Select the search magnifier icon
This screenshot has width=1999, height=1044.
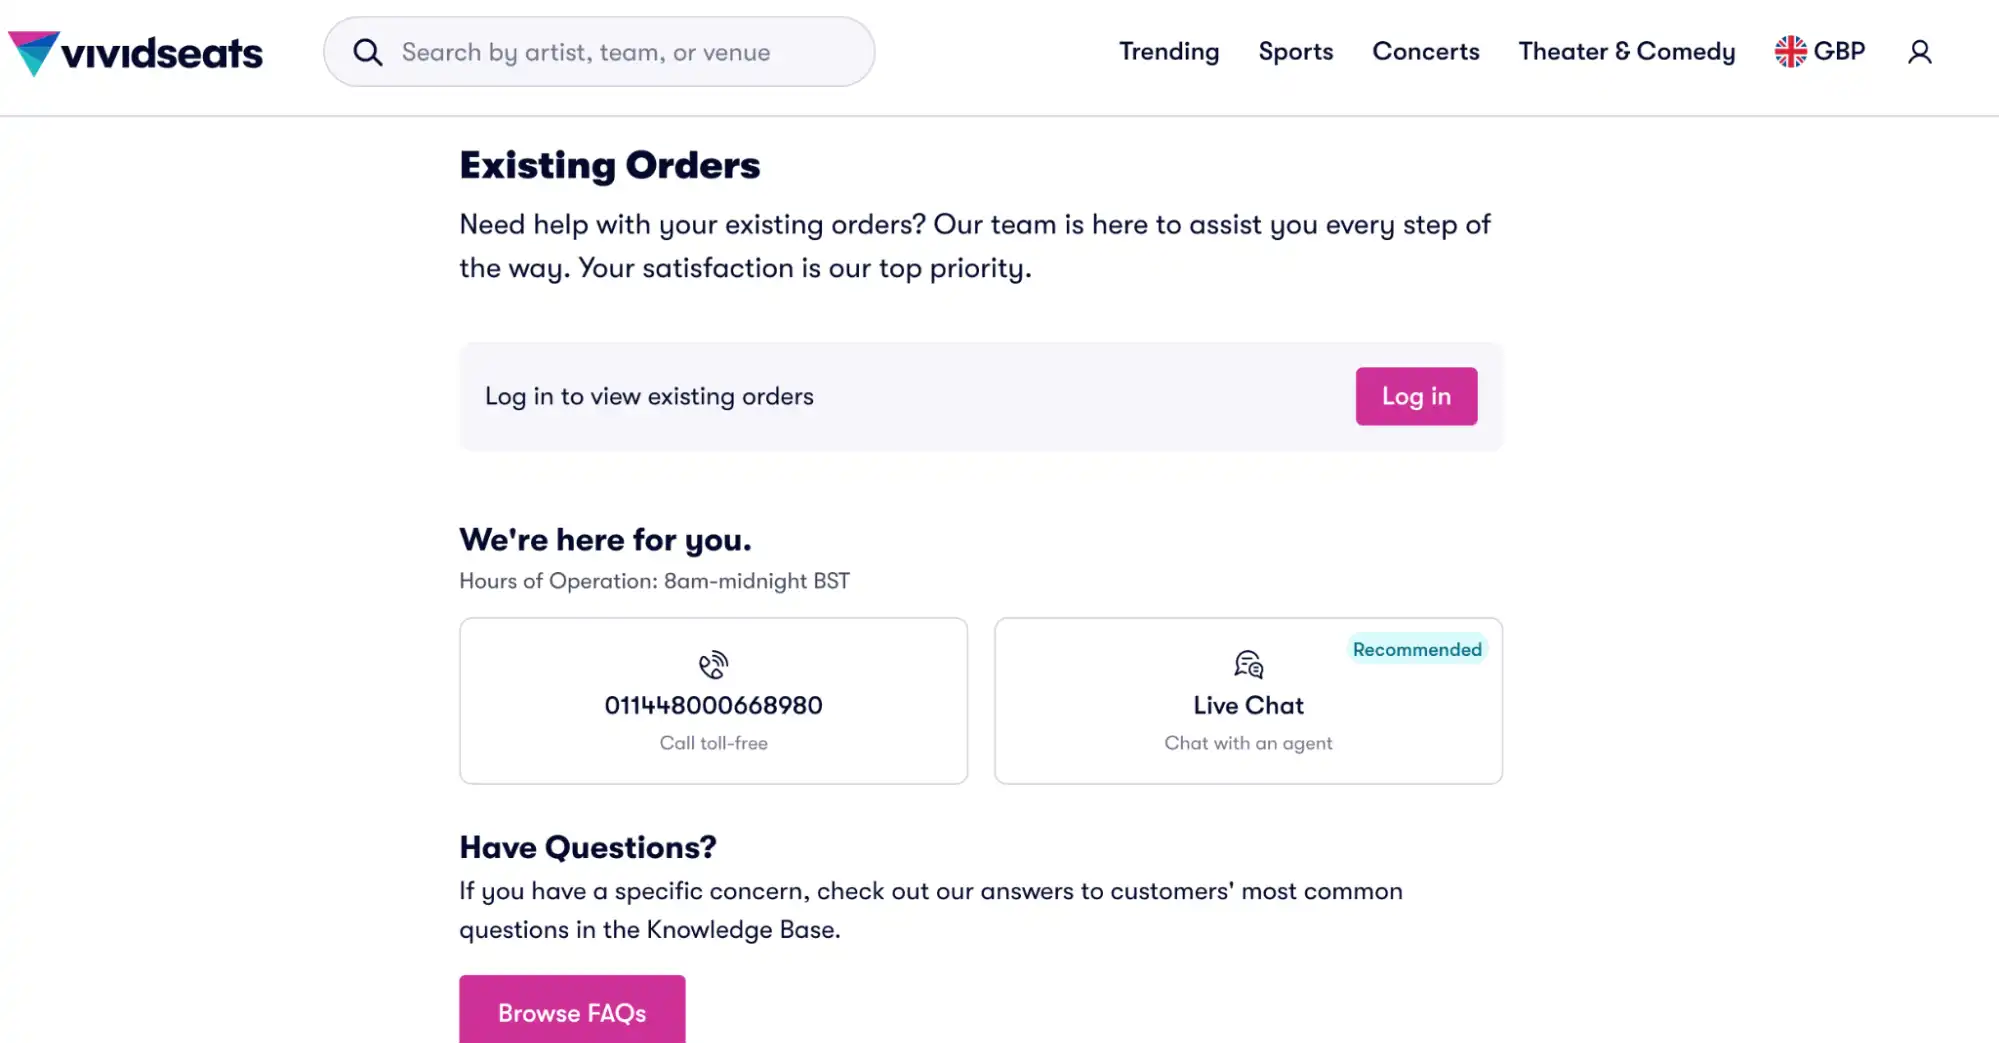[367, 51]
